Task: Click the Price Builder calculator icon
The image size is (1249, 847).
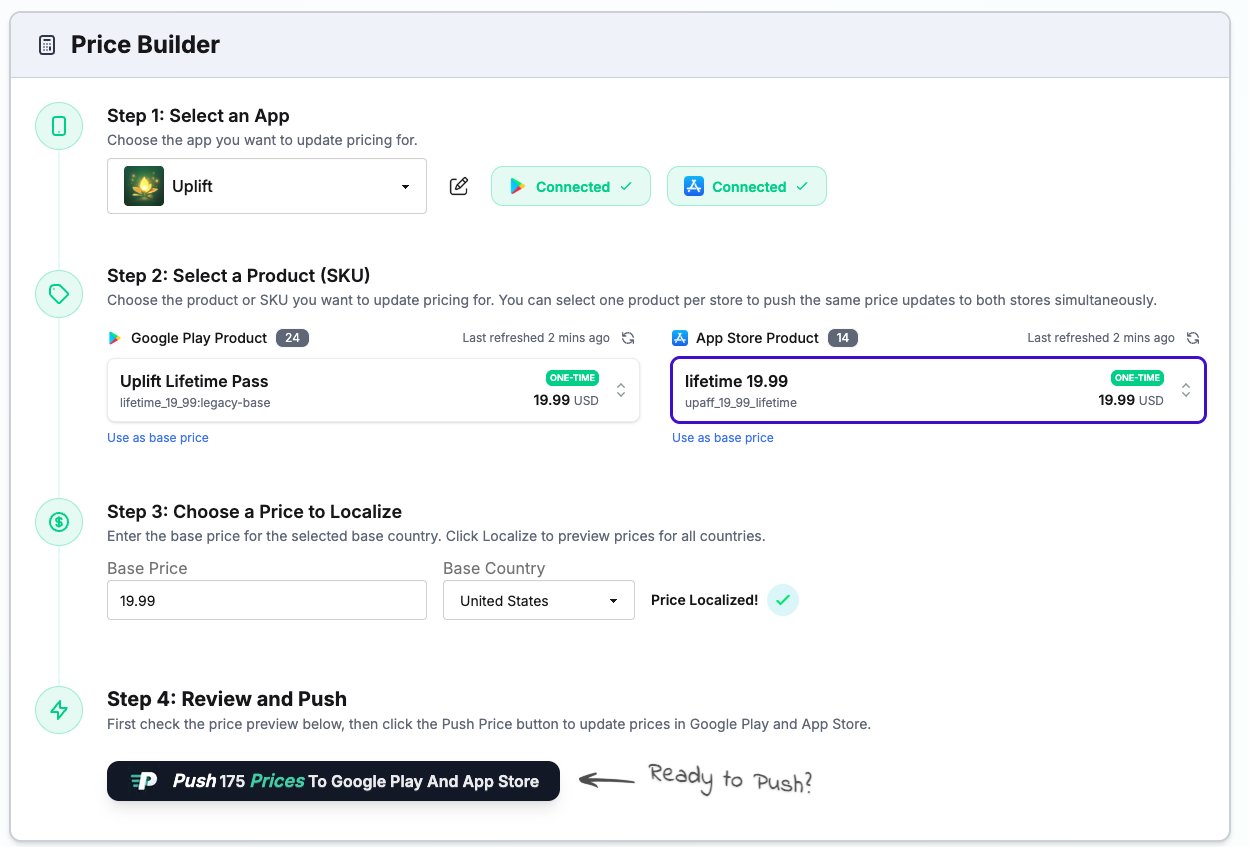Action: pyautogui.click(x=46, y=45)
